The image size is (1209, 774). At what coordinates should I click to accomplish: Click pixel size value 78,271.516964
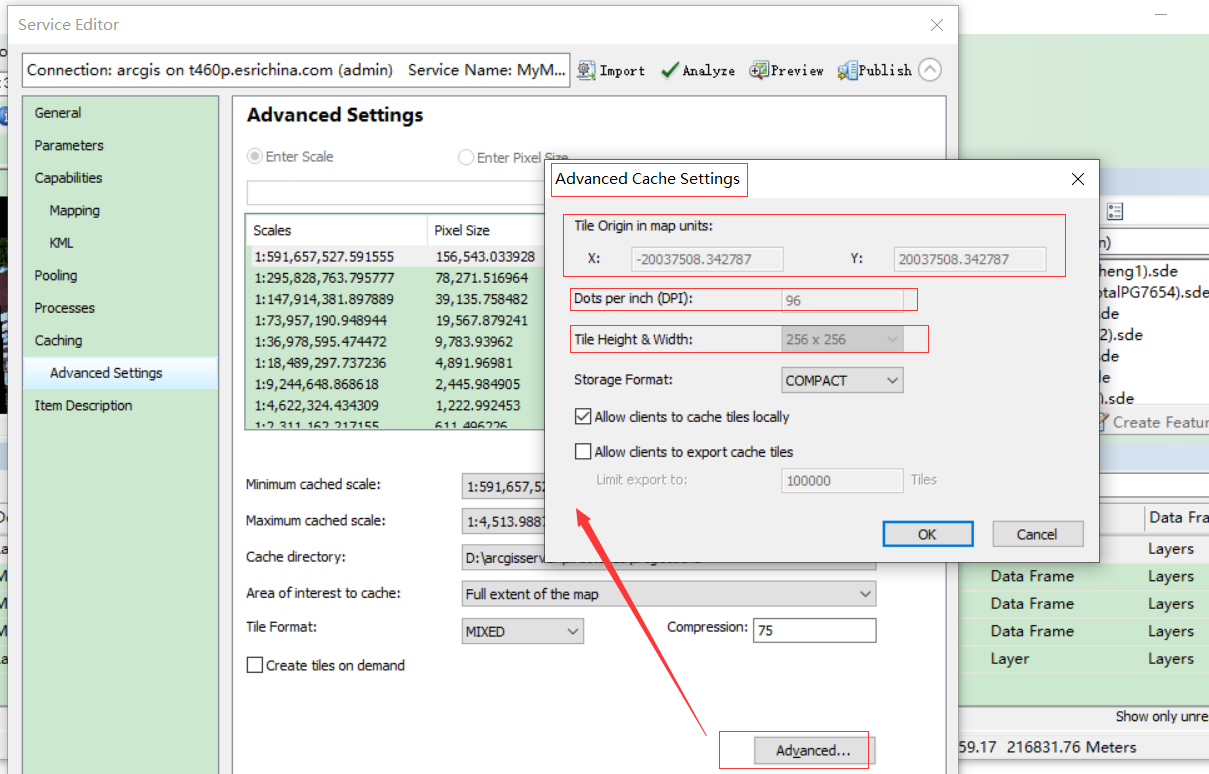point(482,277)
